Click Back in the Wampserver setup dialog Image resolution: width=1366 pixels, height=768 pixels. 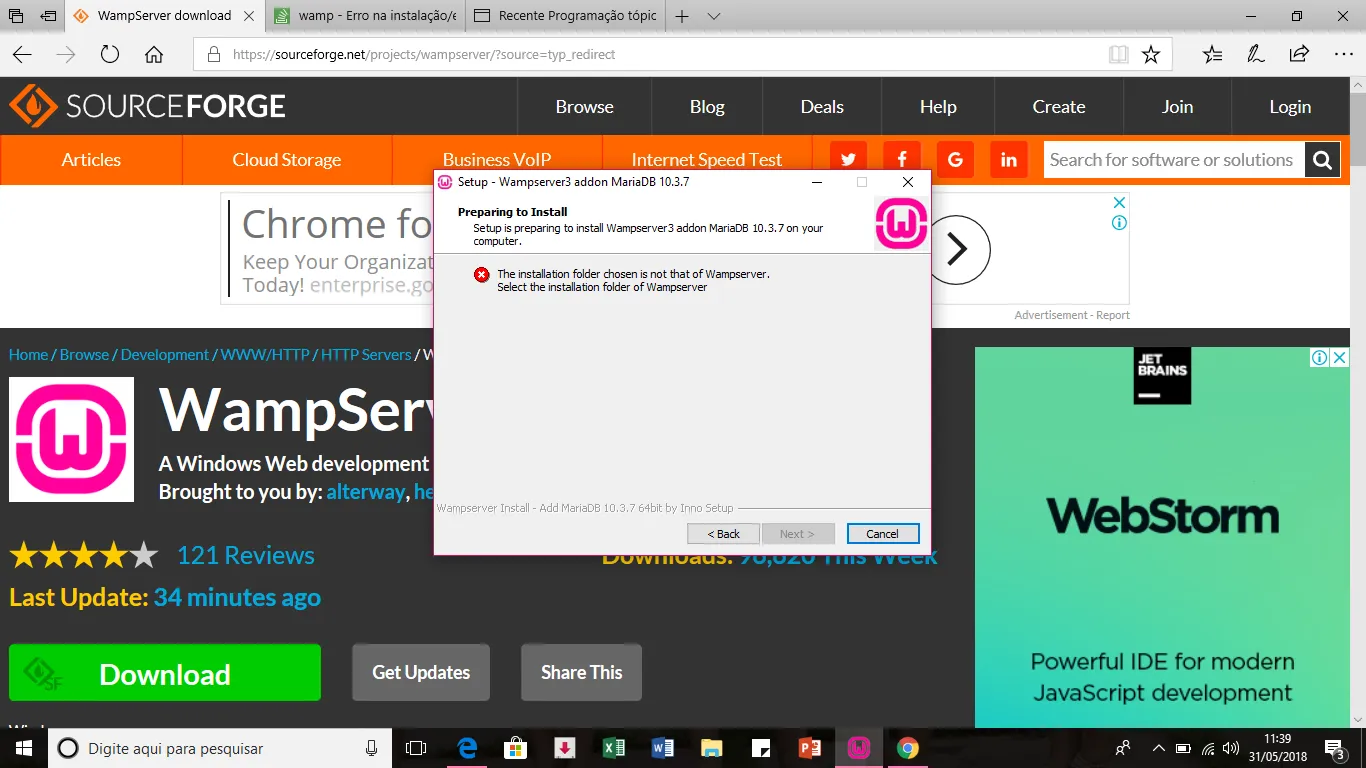tap(724, 534)
